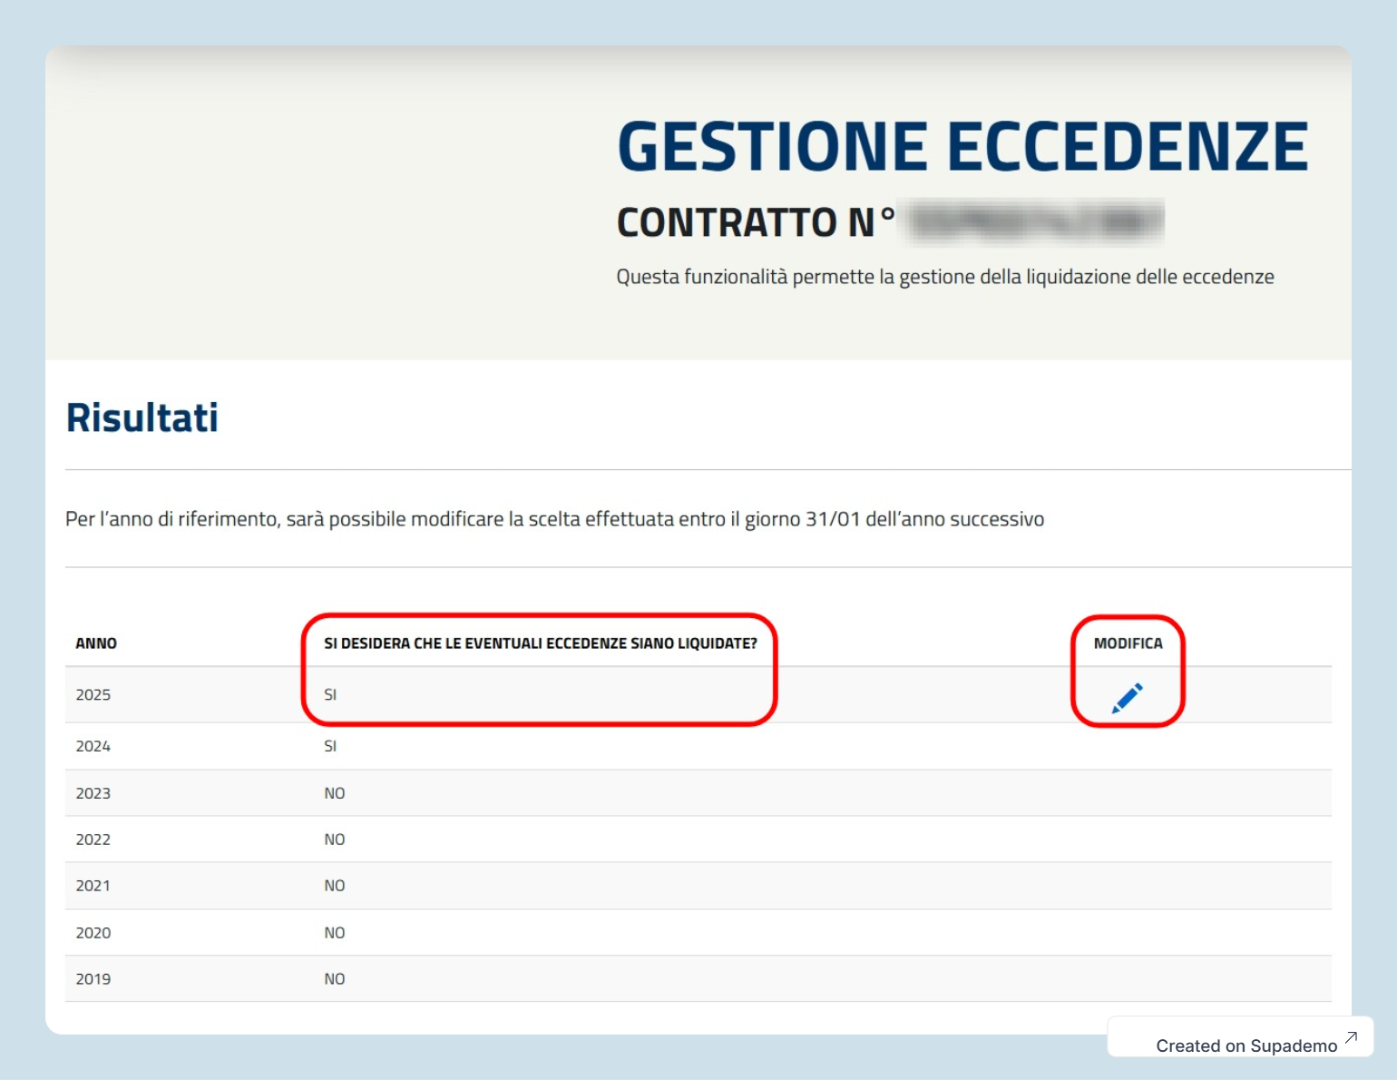Click the blue pencil edit icon for 2025
Viewport: 1397px width, 1080px height.
[1127, 698]
